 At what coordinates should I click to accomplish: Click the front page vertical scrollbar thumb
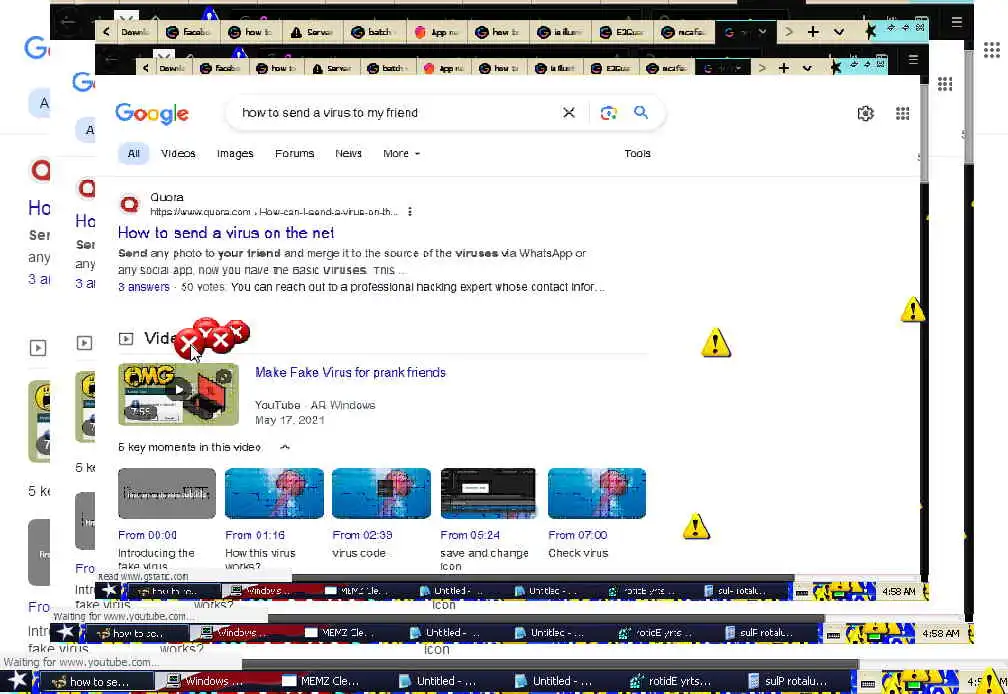pos(924,132)
